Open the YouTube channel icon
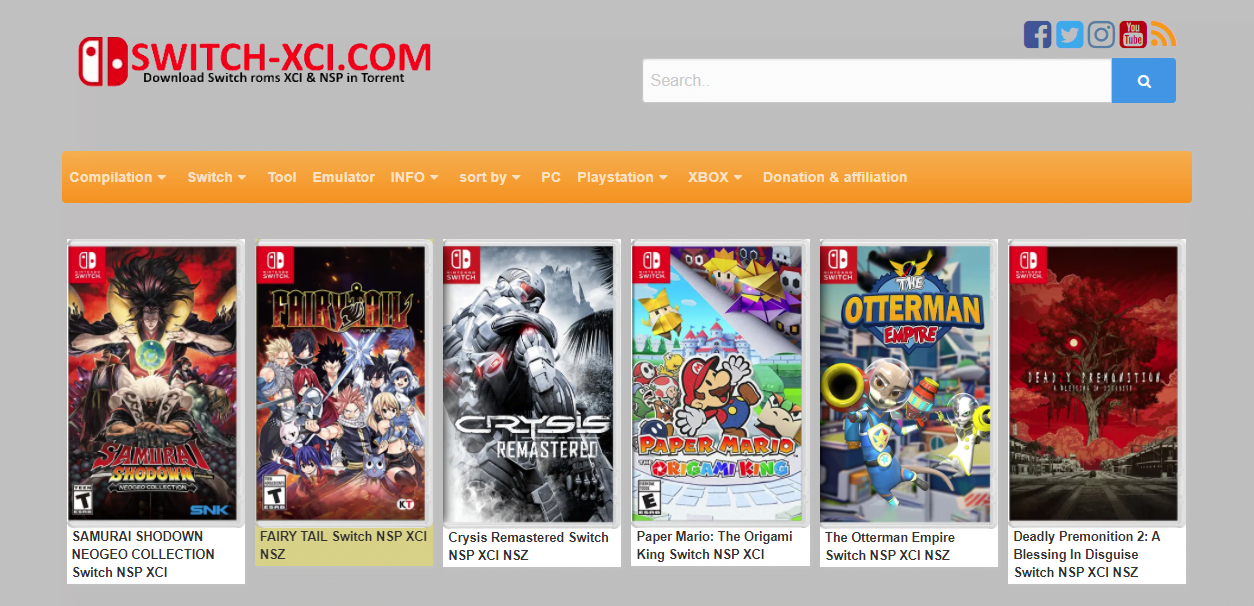Viewport: 1254px width, 606px height. pyautogui.click(x=1133, y=34)
